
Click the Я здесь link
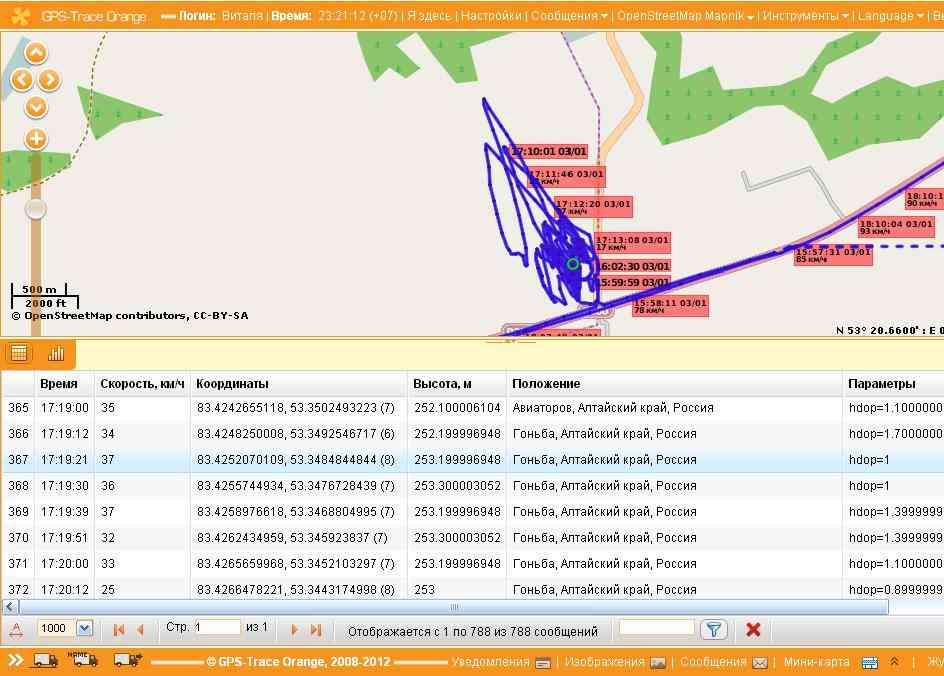tap(429, 16)
